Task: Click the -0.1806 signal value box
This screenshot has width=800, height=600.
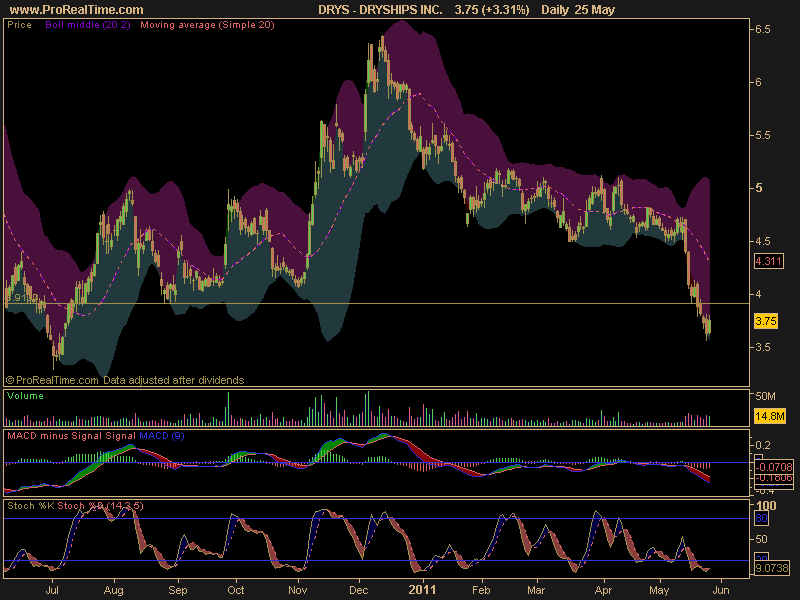Action: [x=774, y=478]
